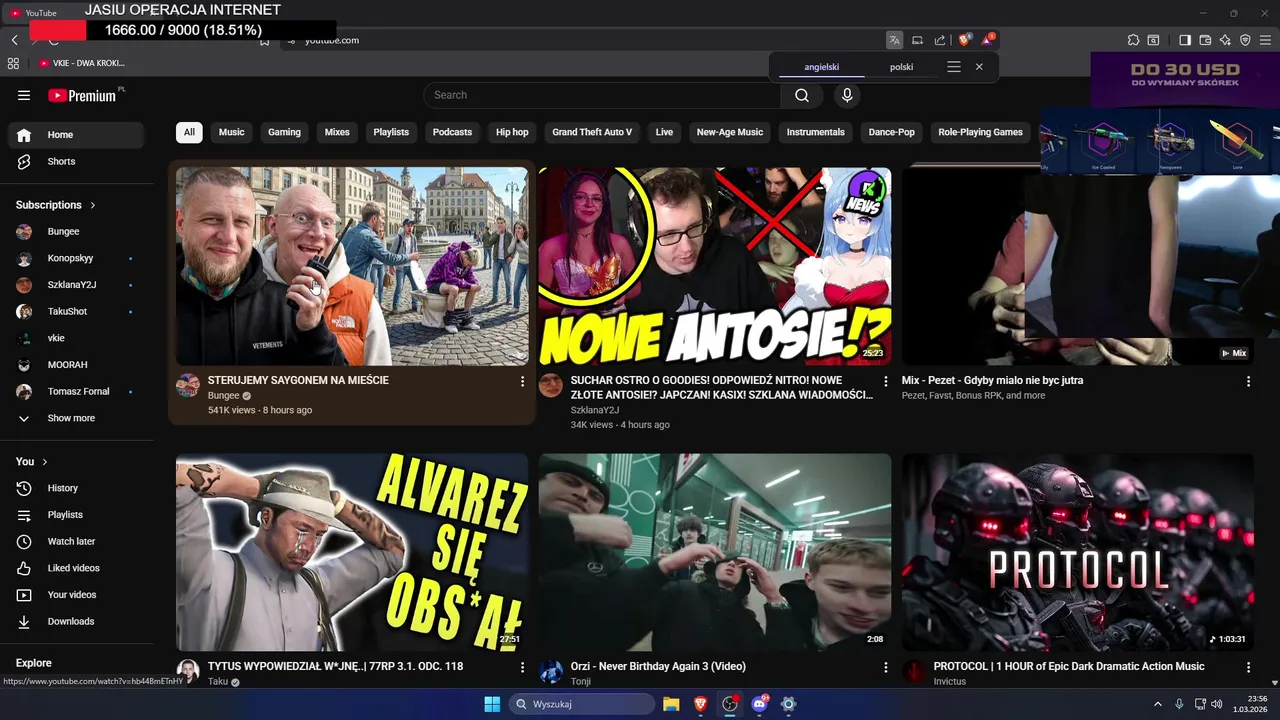Image resolution: width=1280 pixels, height=720 pixels.
Task: Select the Music filter chip
Action: click(231, 132)
